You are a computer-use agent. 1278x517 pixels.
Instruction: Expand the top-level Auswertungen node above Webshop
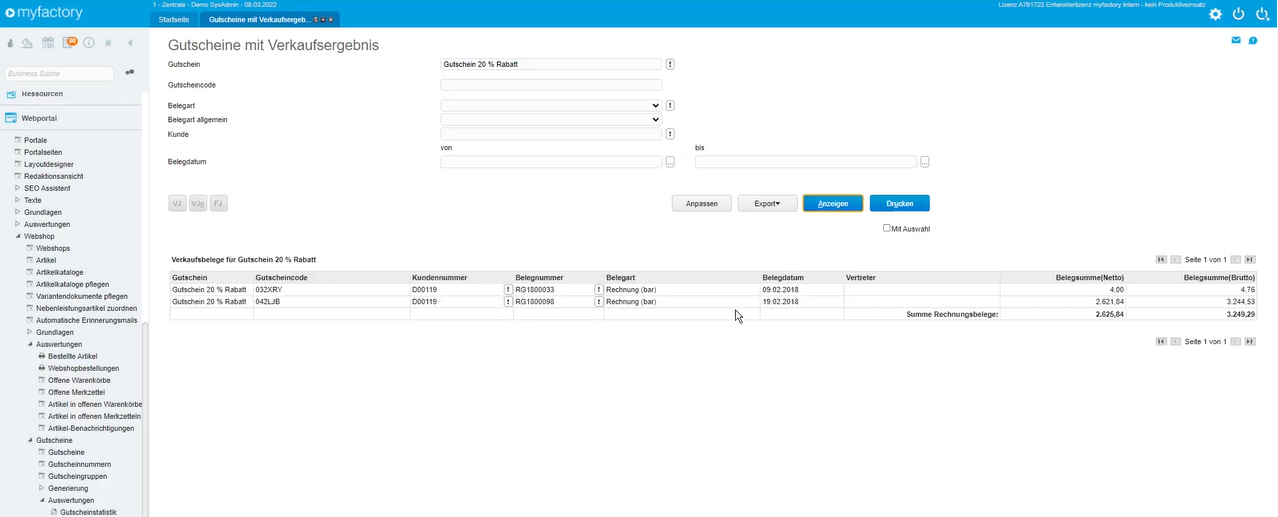(x=17, y=224)
